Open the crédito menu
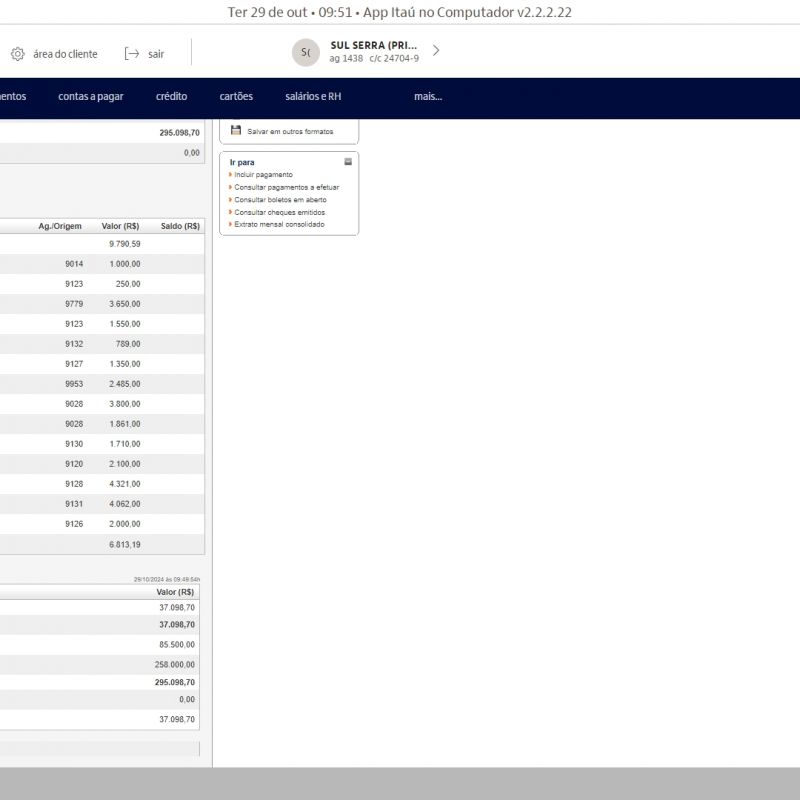This screenshot has height=800, width=800. click(x=171, y=97)
